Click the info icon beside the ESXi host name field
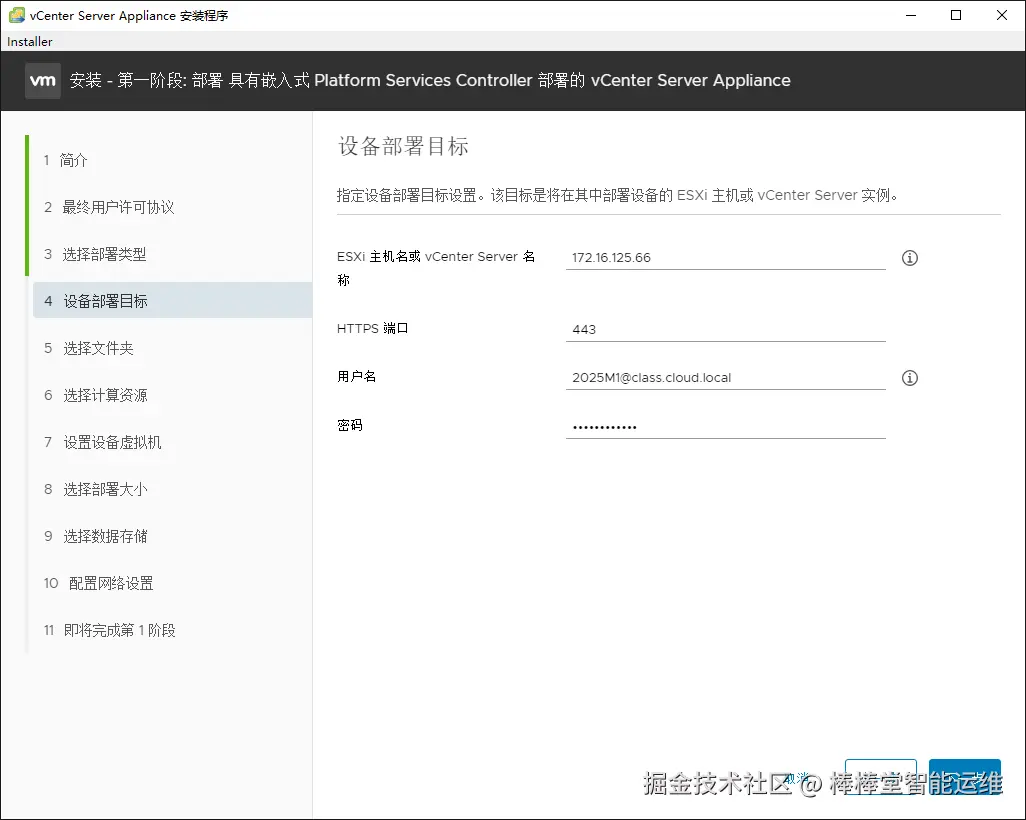This screenshot has height=820, width=1026. point(910,258)
